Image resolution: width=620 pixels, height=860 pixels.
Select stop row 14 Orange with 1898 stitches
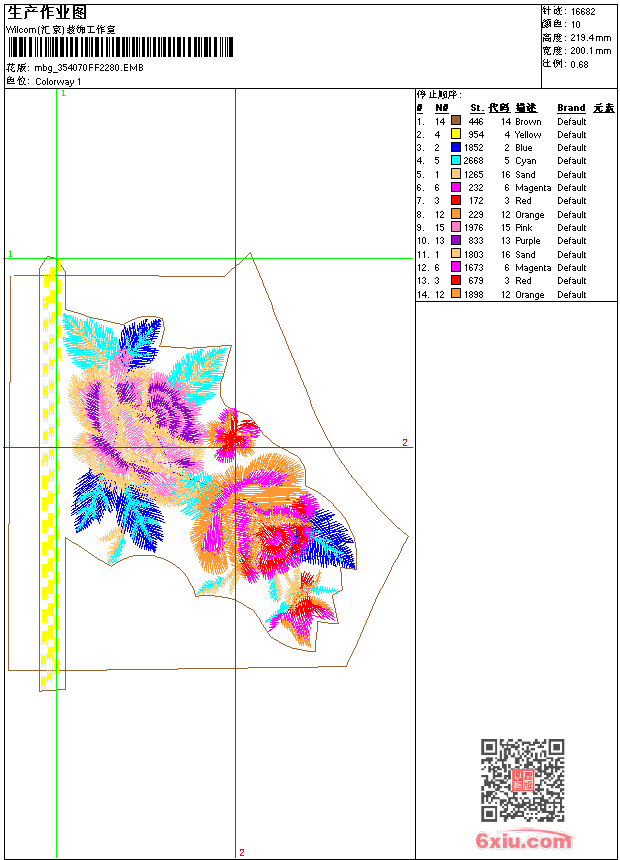point(516,294)
